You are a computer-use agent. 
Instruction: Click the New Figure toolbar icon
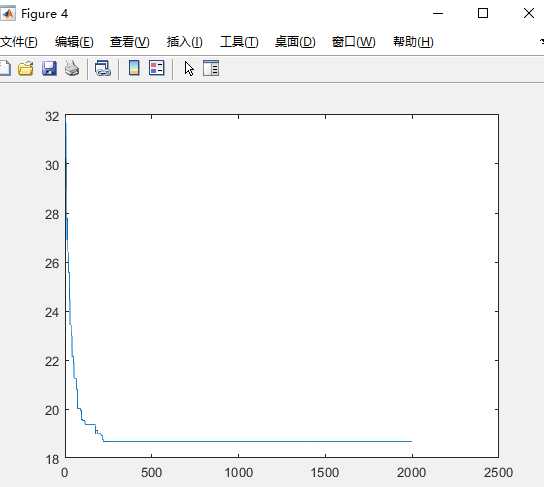click(5, 68)
